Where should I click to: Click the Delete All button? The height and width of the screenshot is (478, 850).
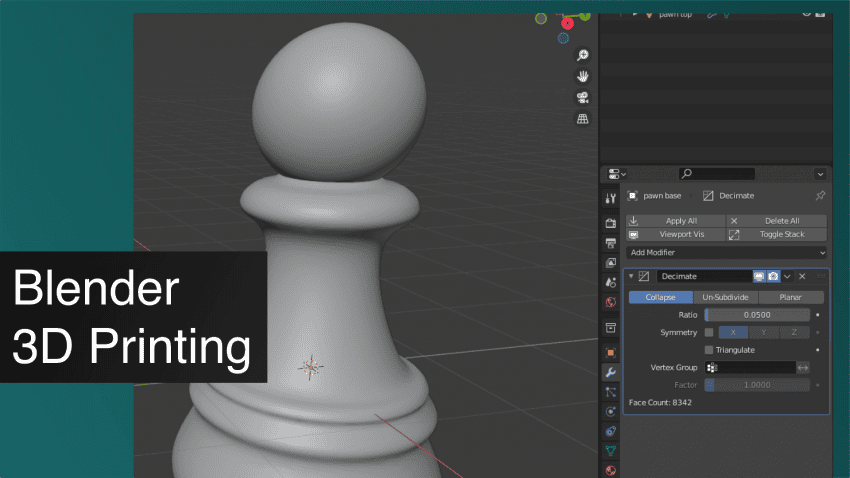[x=777, y=221]
